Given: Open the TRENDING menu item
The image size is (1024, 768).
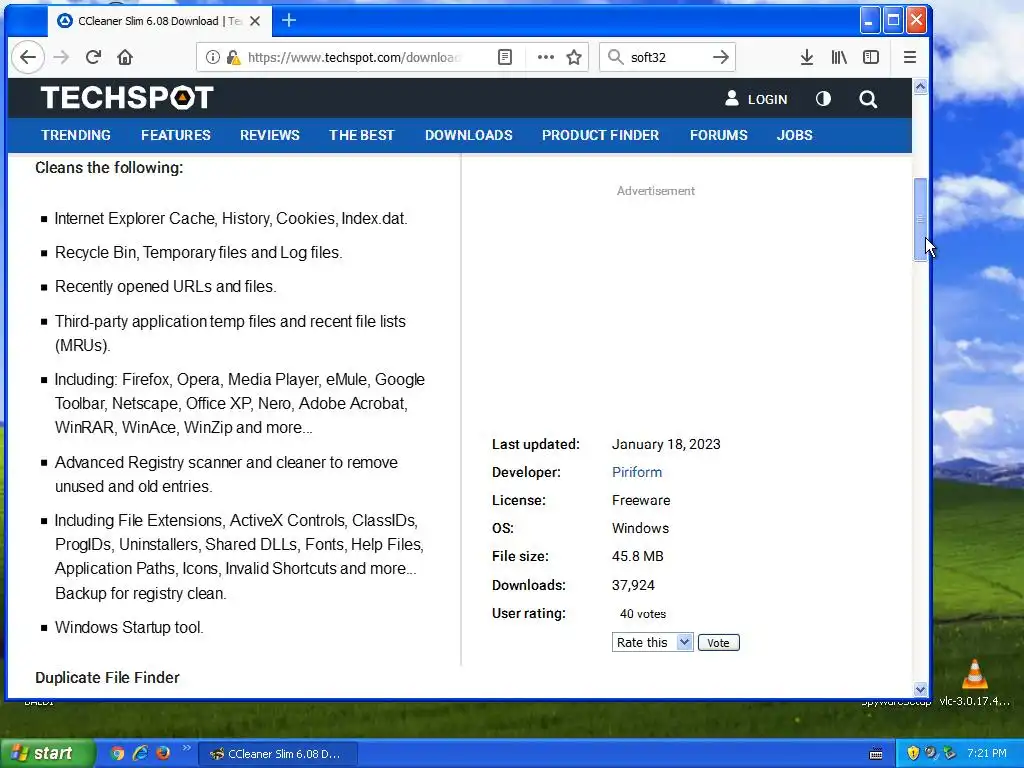Looking at the screenshot, I should (76, 135).
